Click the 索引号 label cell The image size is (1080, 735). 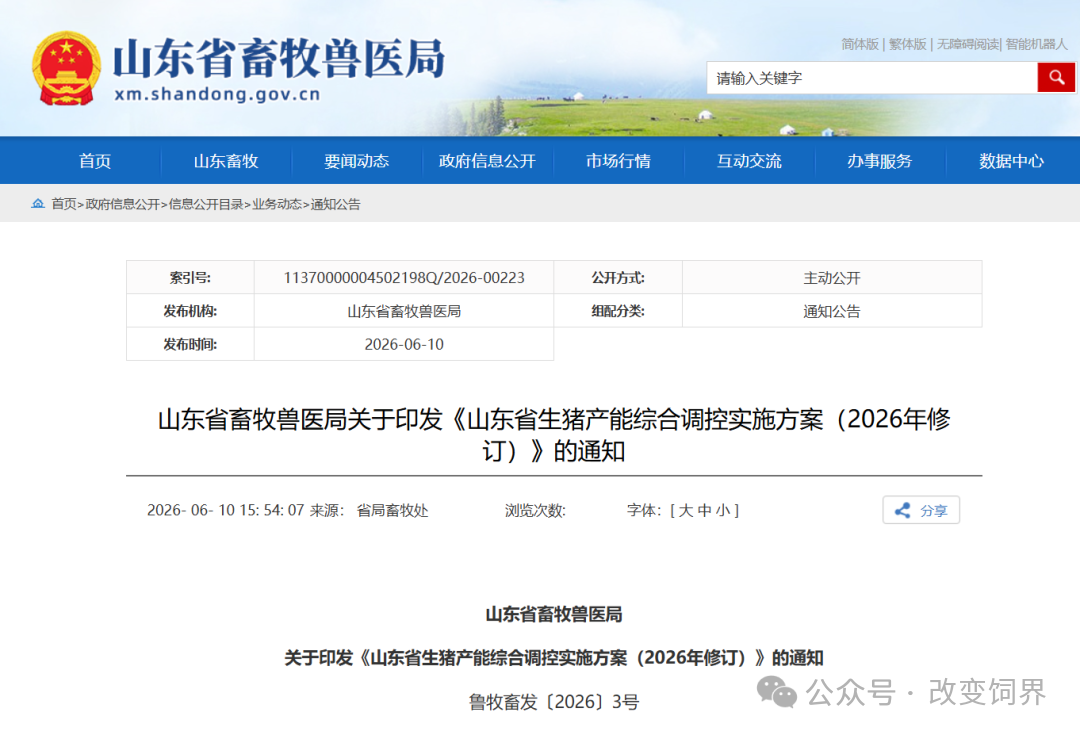pyautogui.click(x=190, y=278)
